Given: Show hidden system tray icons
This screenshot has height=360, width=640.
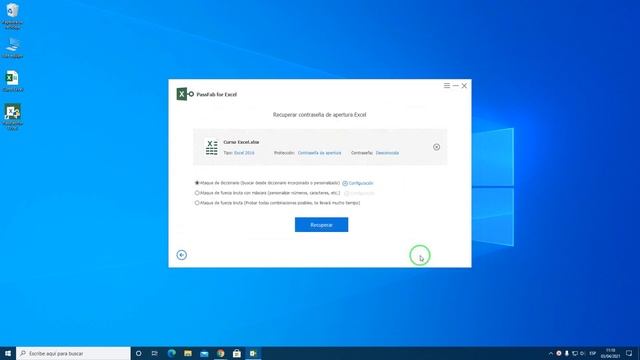Looking at the screenshot, I should pyautogui.click(x=551, y=353).
